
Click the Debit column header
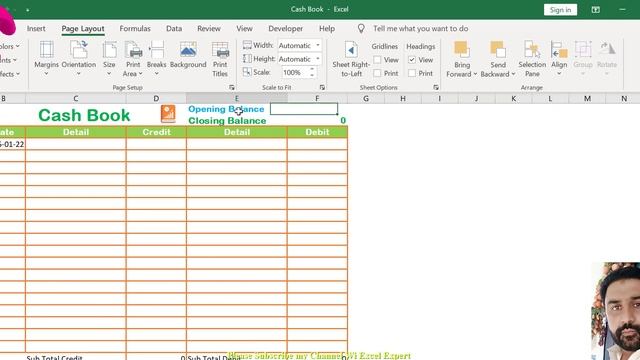coord(317,132)
